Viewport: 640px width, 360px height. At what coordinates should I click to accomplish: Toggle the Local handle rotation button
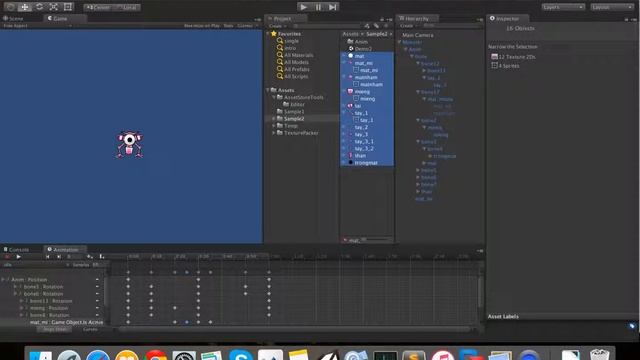[x=127, y=7]
